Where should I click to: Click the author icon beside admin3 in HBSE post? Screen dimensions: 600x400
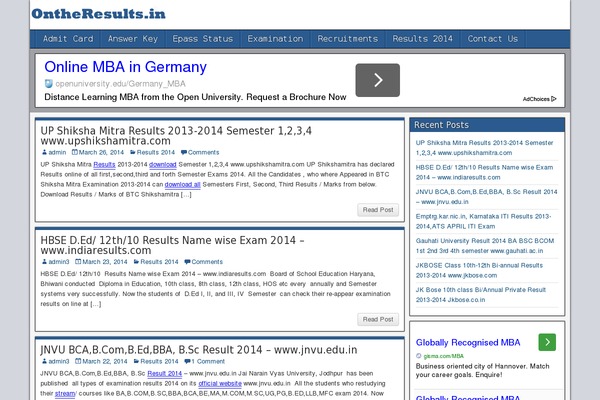point(44,261)
